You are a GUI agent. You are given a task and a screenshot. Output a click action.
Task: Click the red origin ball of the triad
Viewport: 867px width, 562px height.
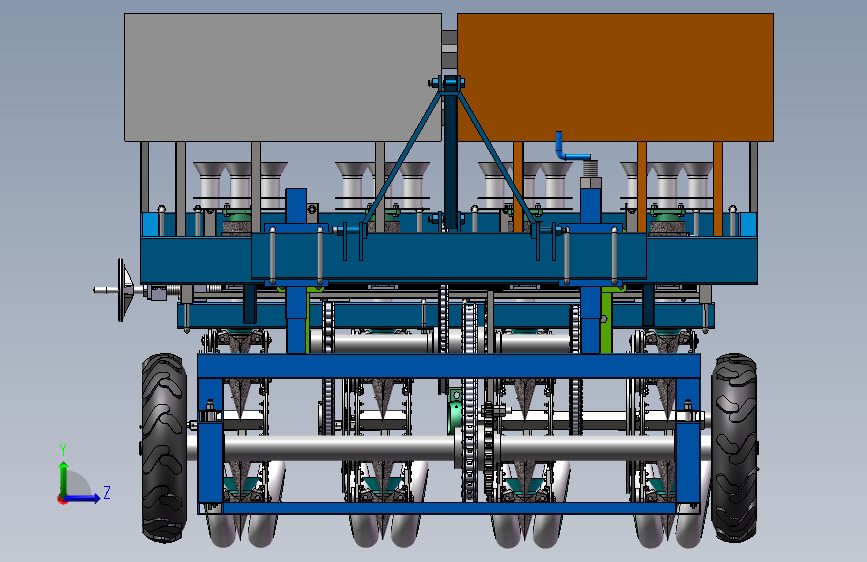click(x=61, y=499)
